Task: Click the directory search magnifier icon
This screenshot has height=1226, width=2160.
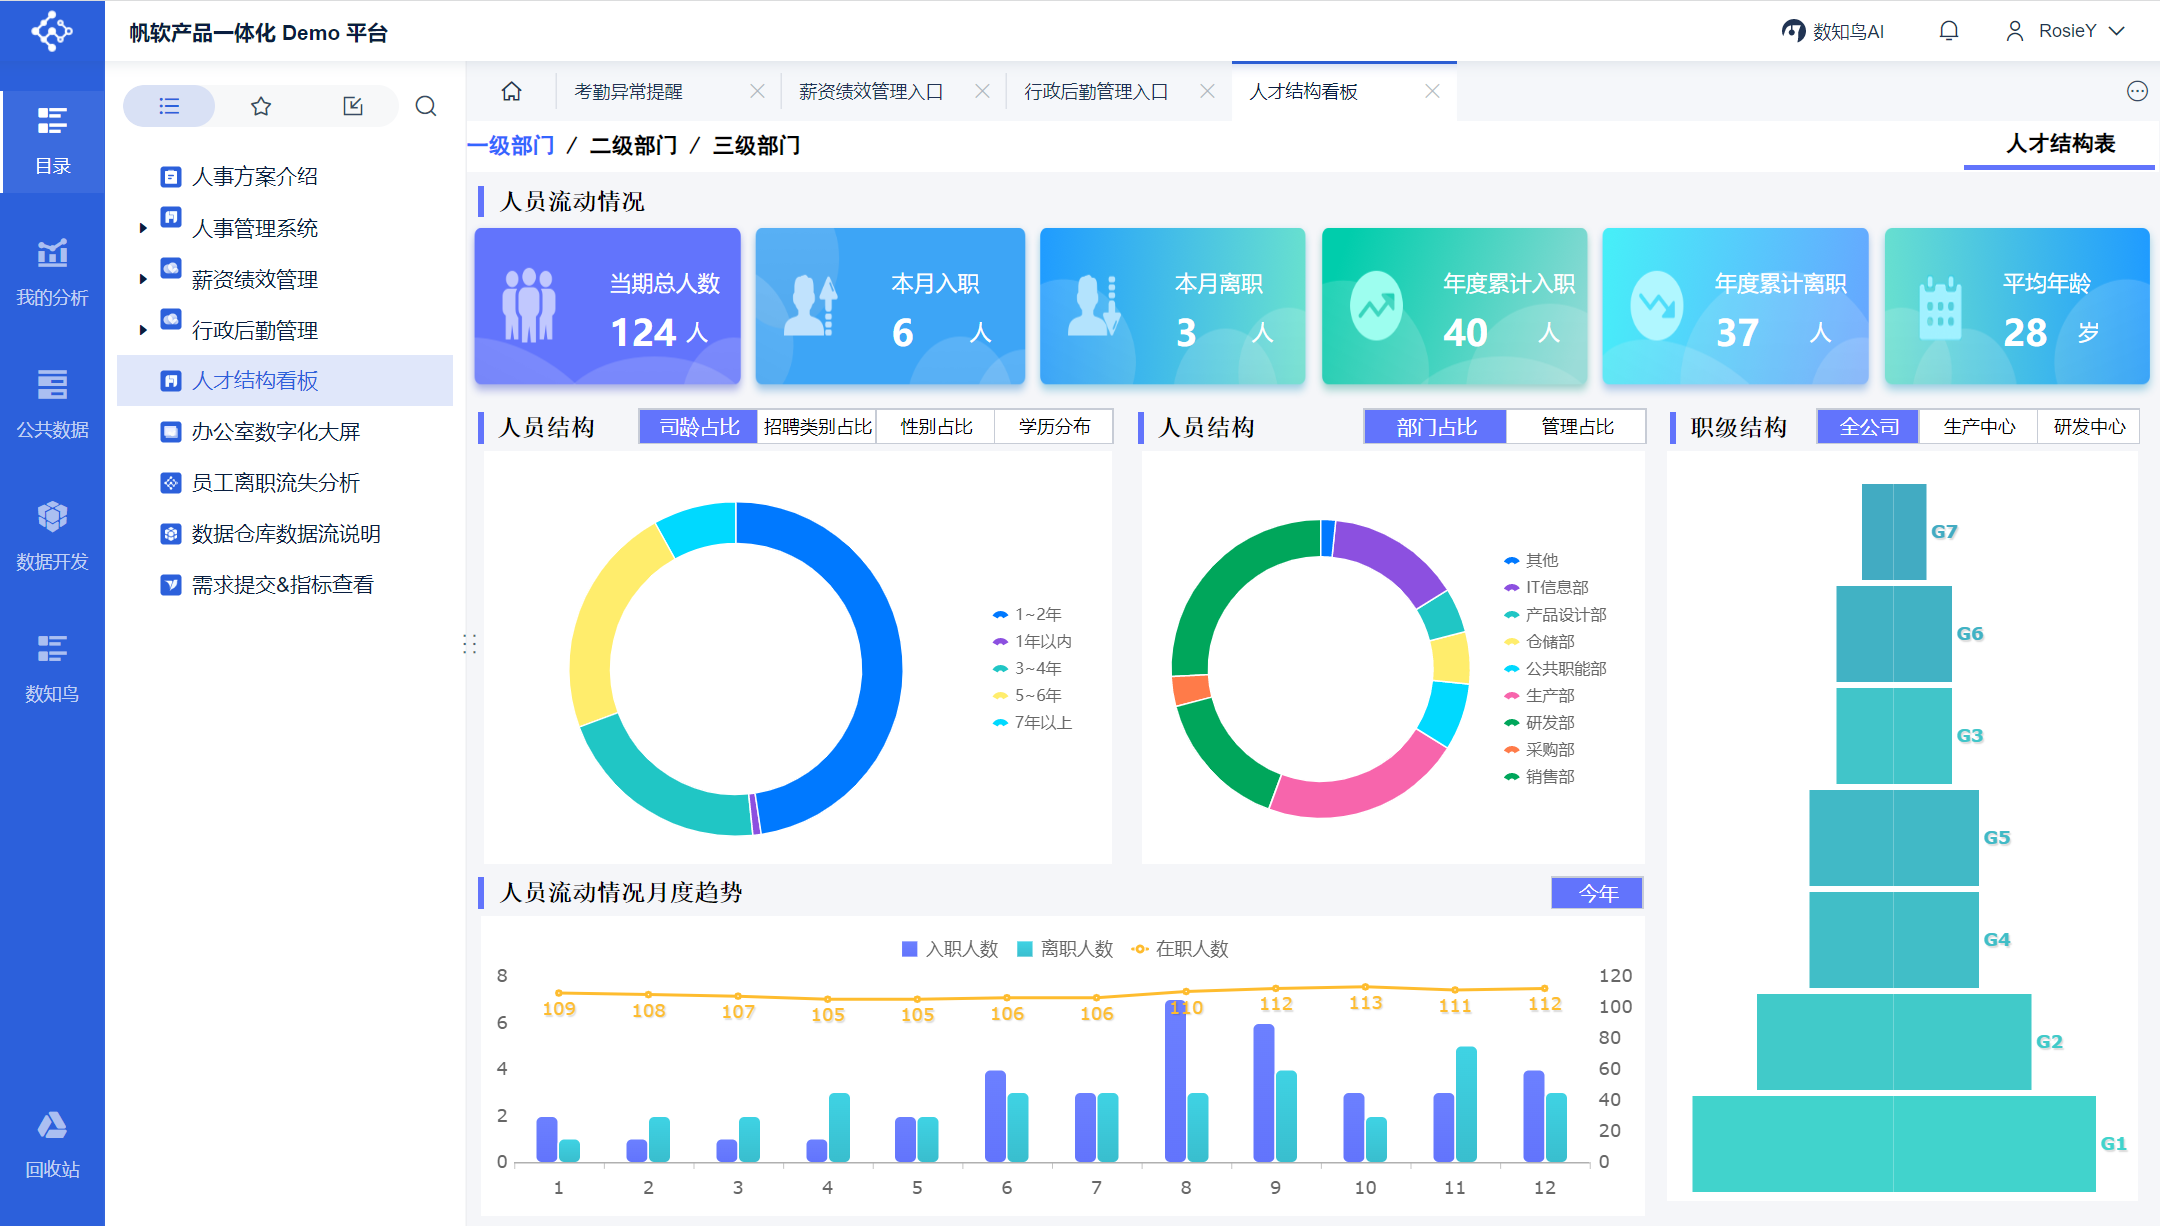Action: pyautogui.click(x=426, y=106)
